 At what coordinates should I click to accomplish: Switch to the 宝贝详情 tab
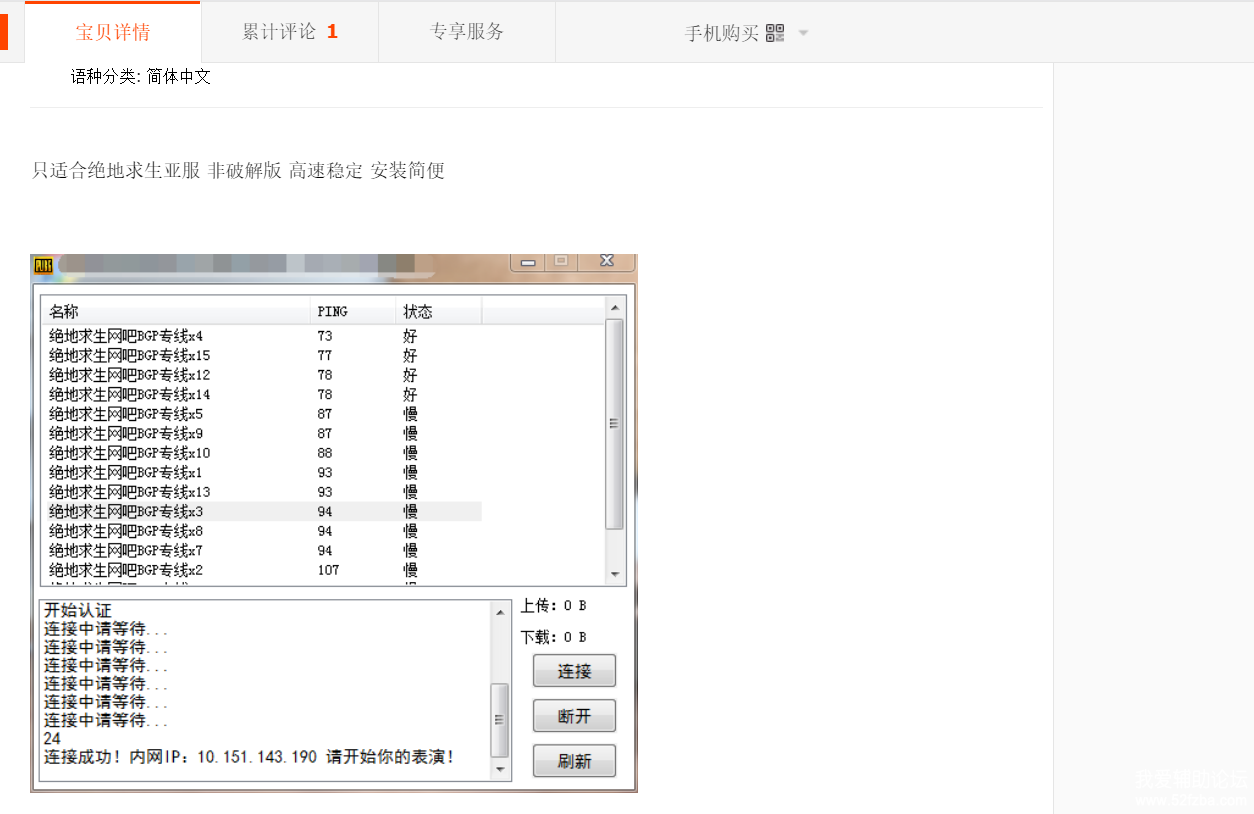tap(113, 32)
